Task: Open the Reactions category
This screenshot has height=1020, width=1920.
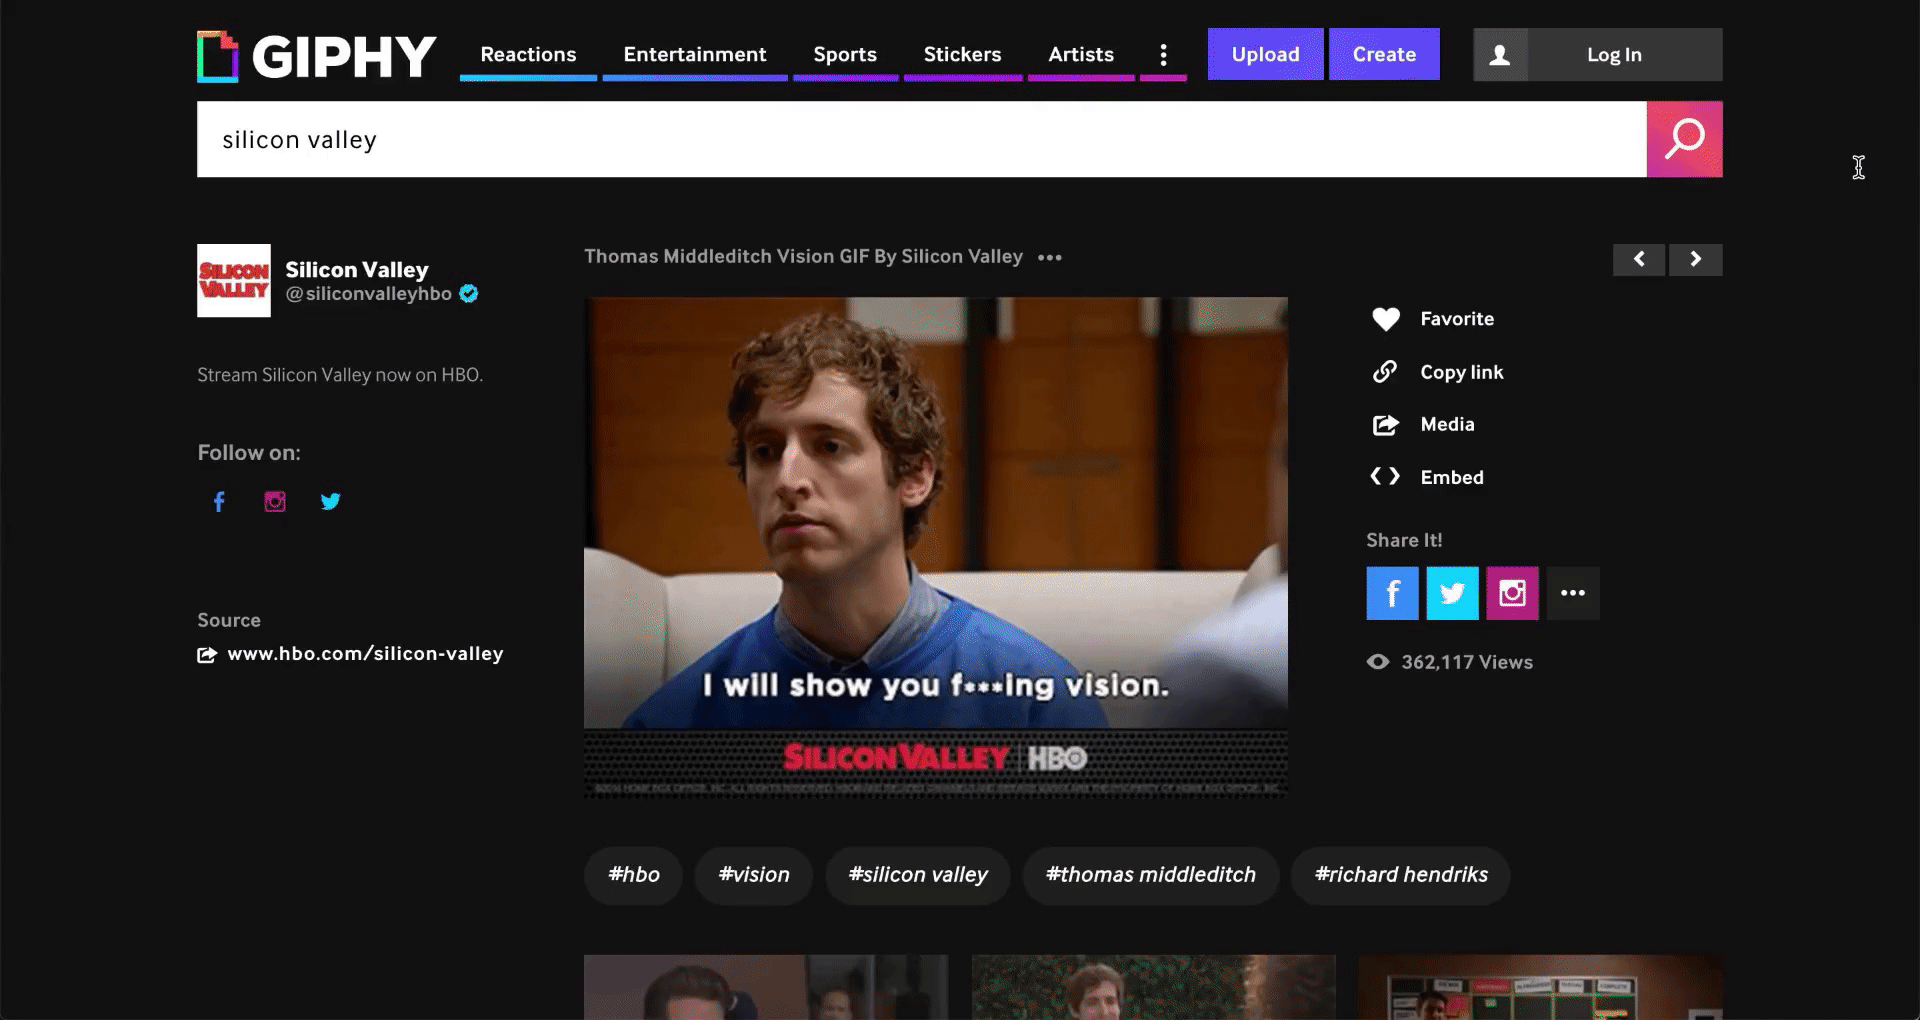Action: point(528,54)
